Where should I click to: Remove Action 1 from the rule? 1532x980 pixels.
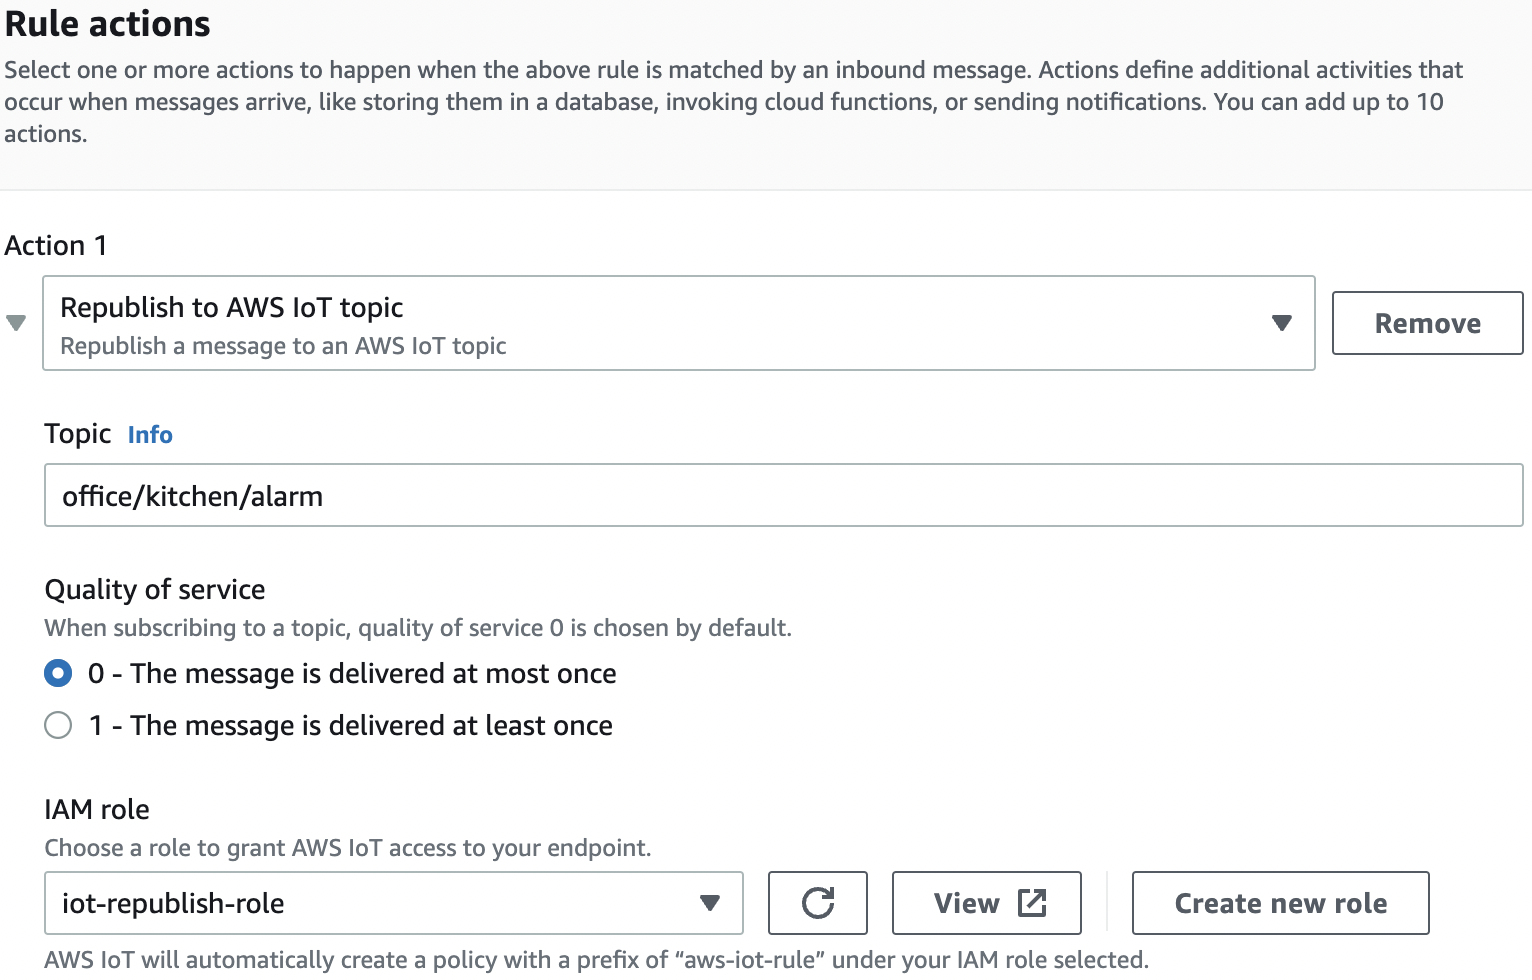[x=1427, y=323]
